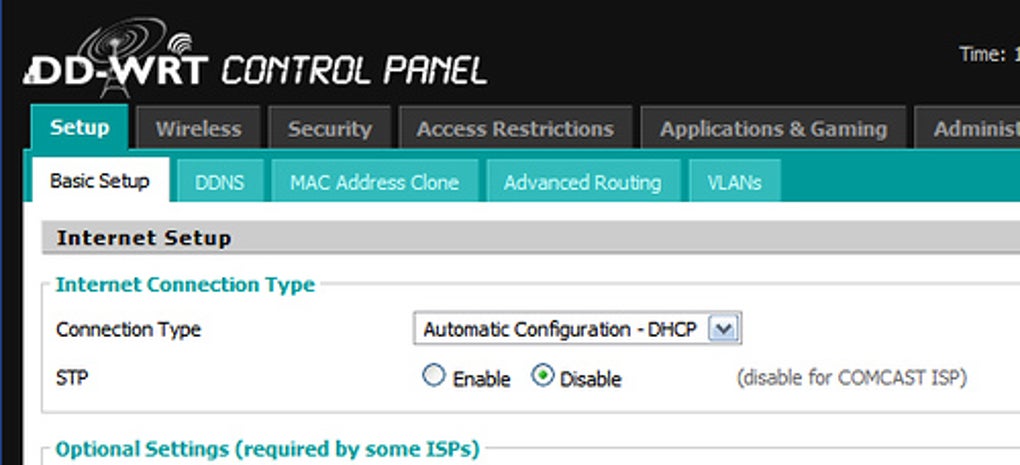
Task: Open the Advanced Routing sub-tab
Action: [583, 181]
